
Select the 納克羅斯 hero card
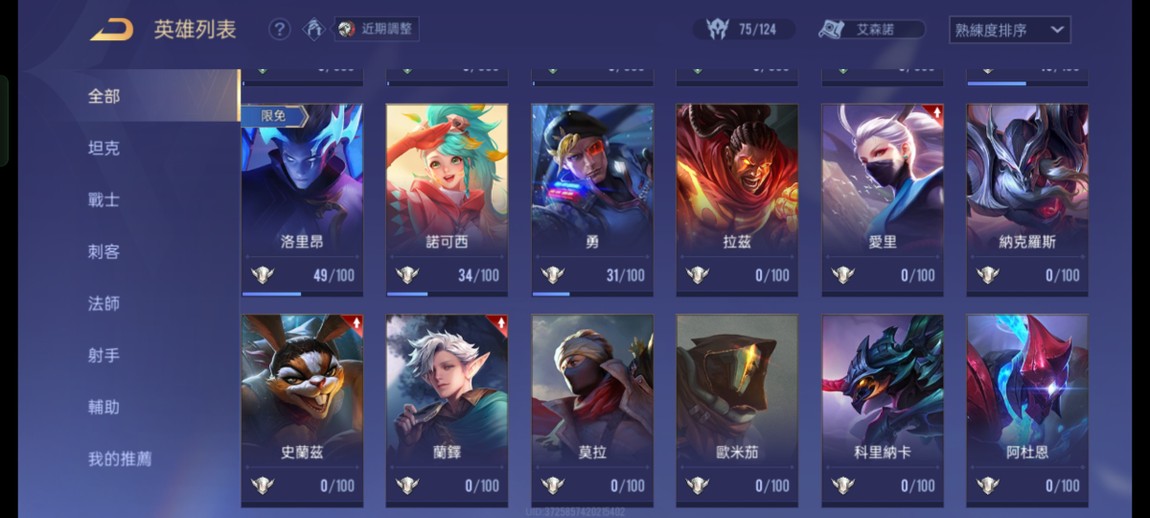[1027, 200]
